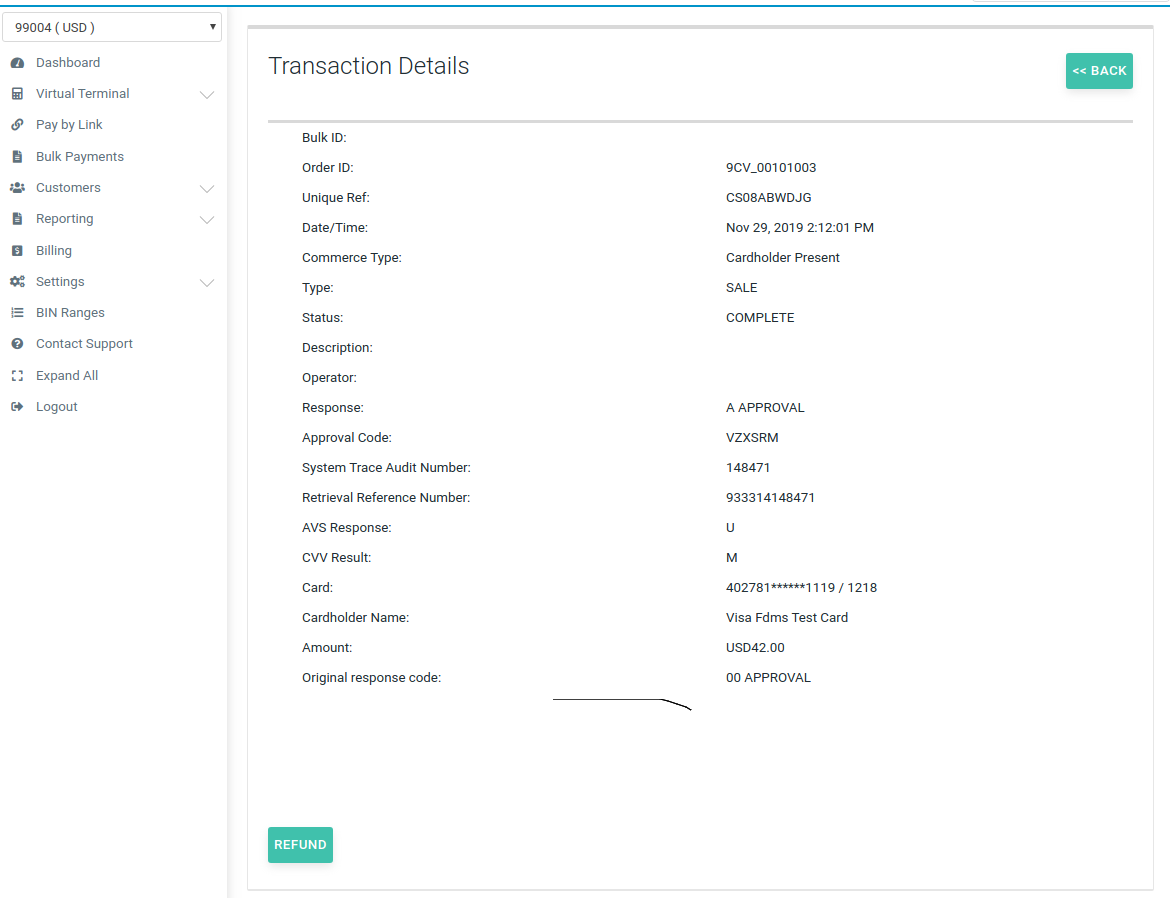
Task: Click the BIN Ranges list icon
Action: pos(17,313)
